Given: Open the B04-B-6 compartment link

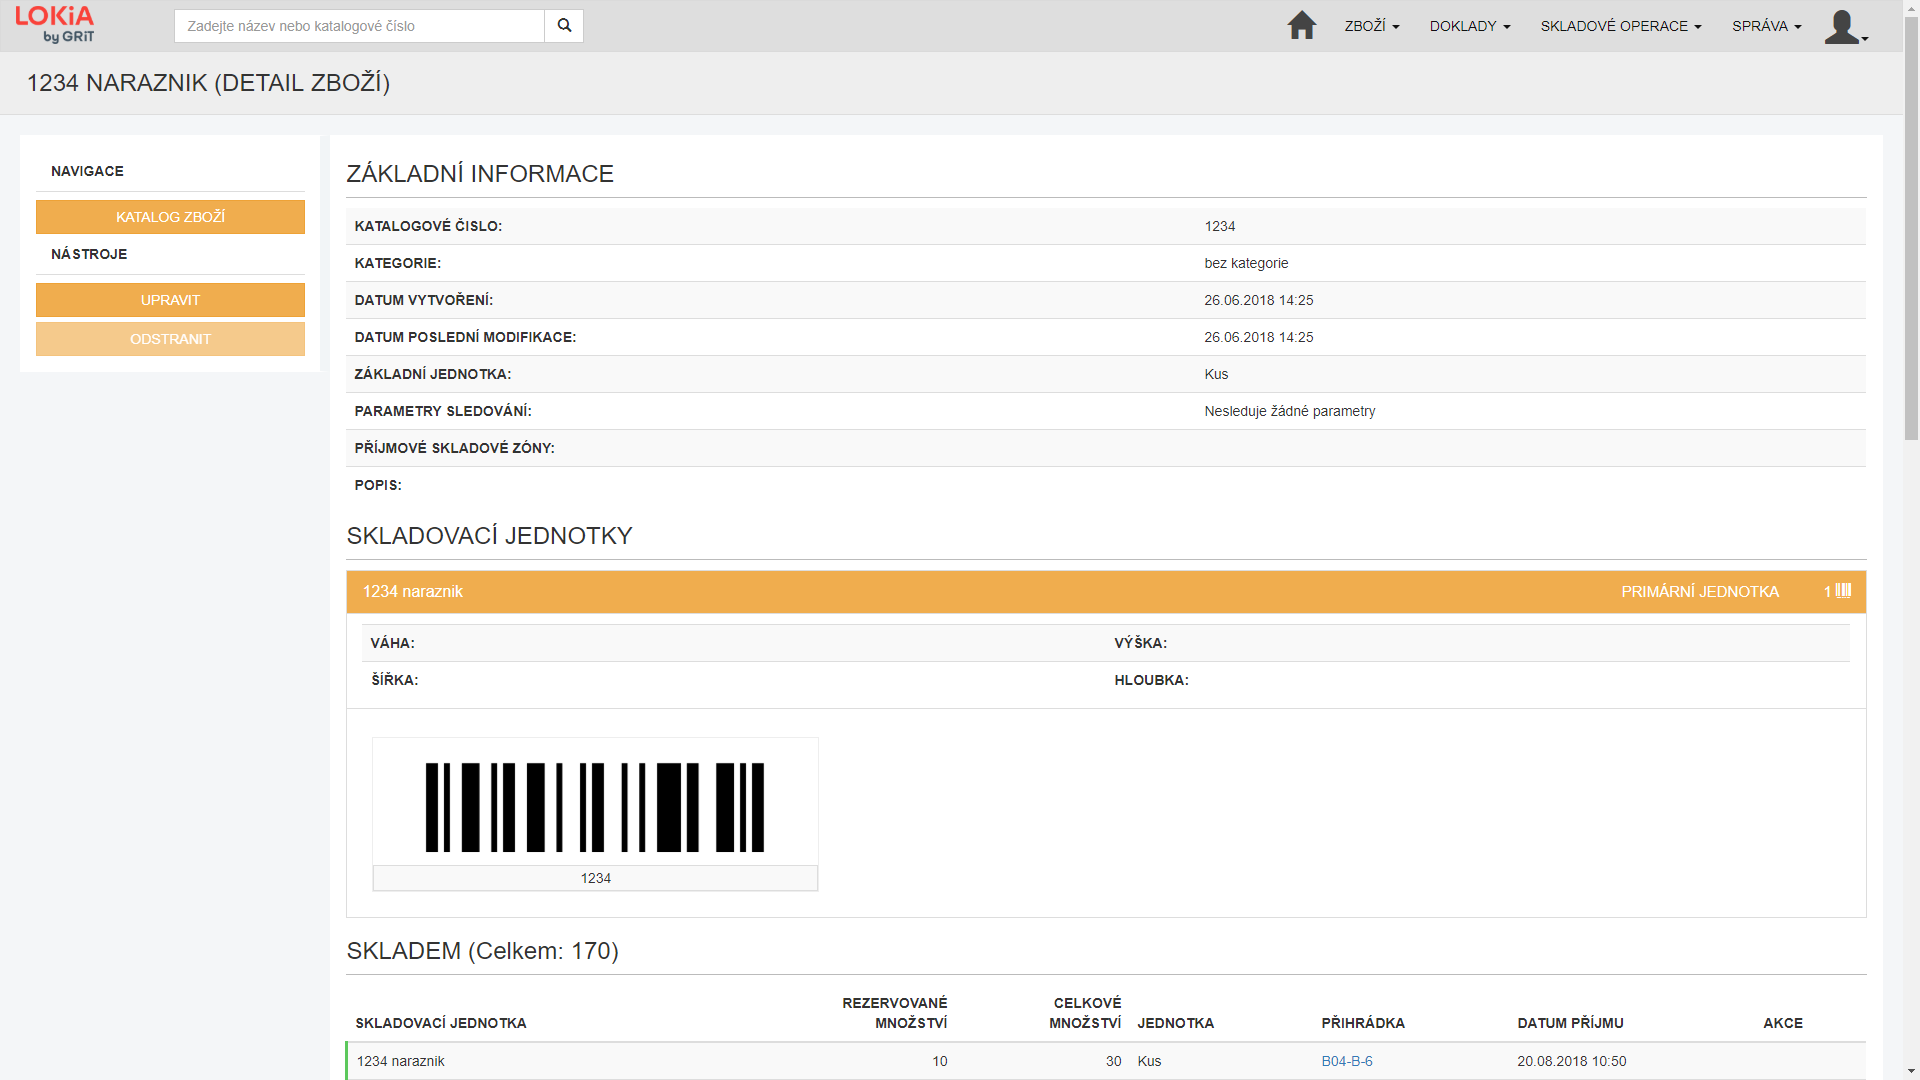Looking at the screenshot, I should pyautogui.click(x=1346, y=1061).
